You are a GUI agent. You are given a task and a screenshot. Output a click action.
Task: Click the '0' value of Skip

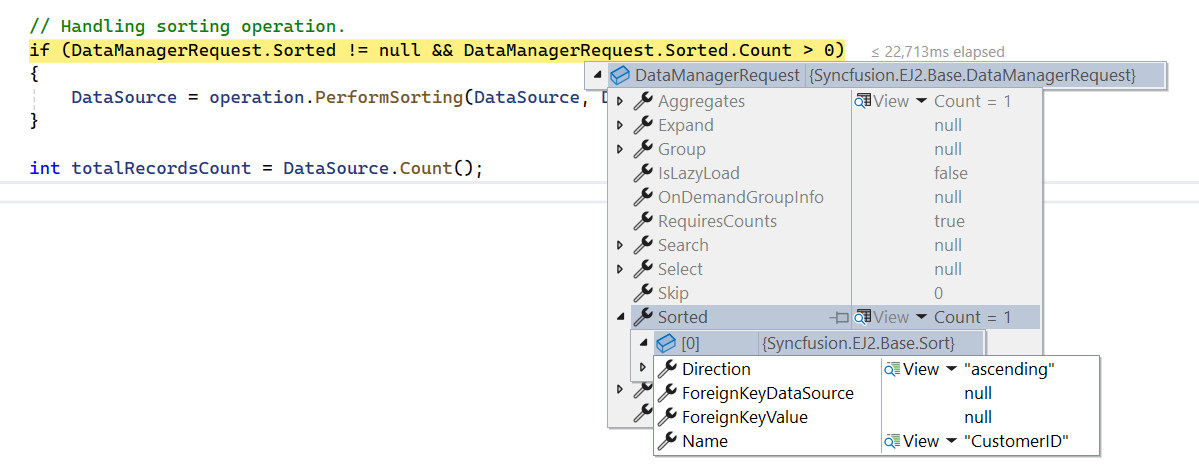[938, 293]
